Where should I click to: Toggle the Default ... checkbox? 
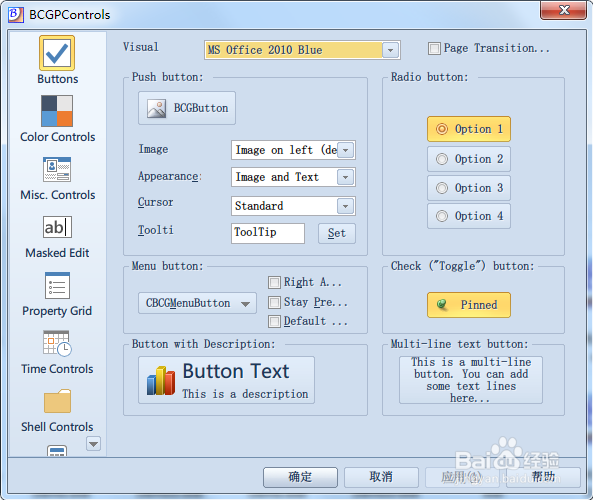point(274,321)
